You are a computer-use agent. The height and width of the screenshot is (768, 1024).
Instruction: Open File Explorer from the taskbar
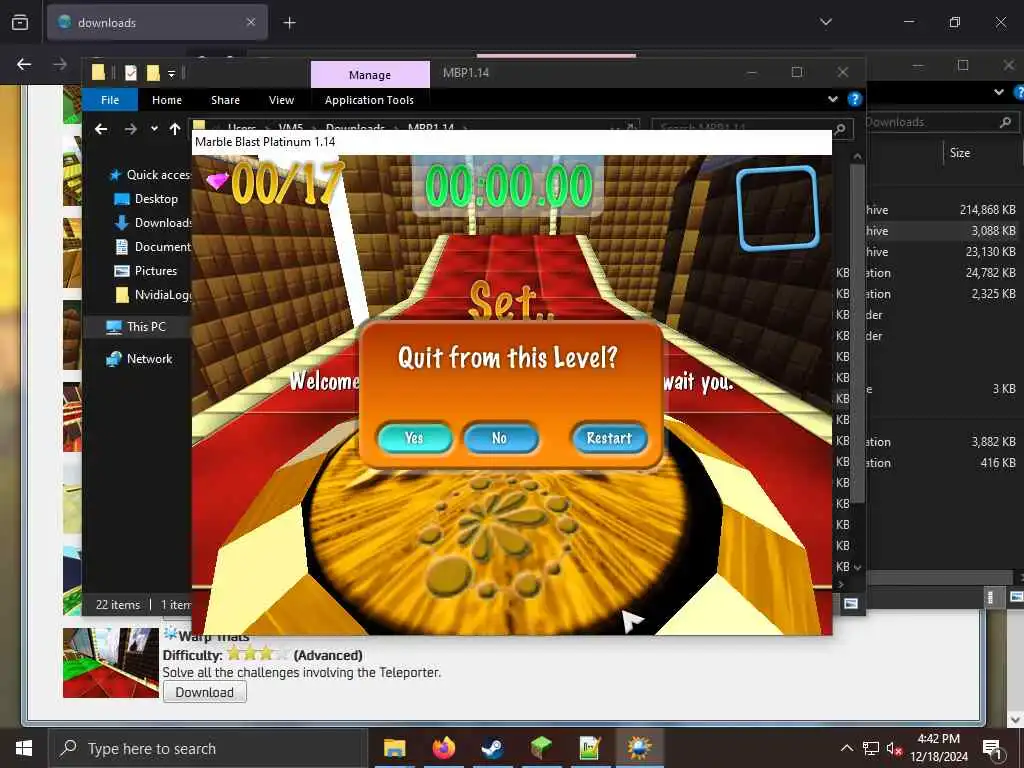point(394,748)
